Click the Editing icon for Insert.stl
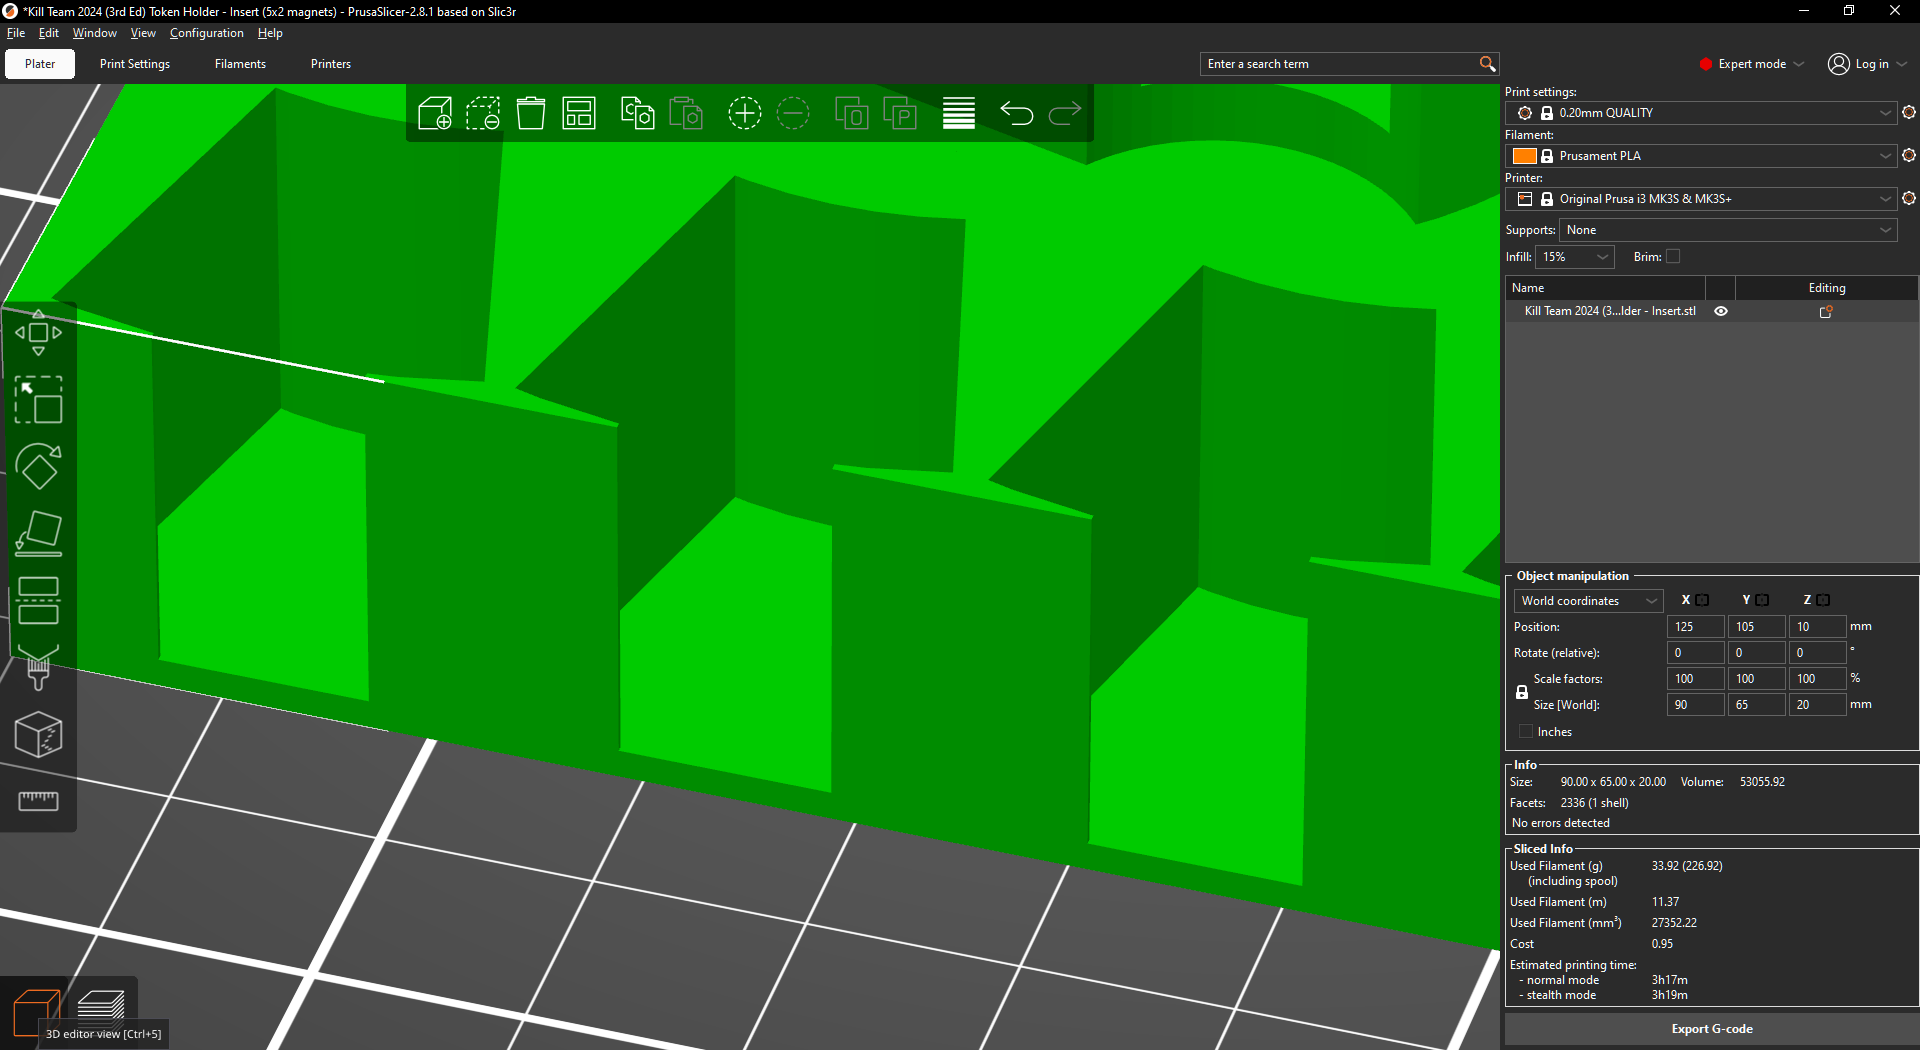The width and height of the screenshot is (1920, 1050). (x=1826, y=312)
